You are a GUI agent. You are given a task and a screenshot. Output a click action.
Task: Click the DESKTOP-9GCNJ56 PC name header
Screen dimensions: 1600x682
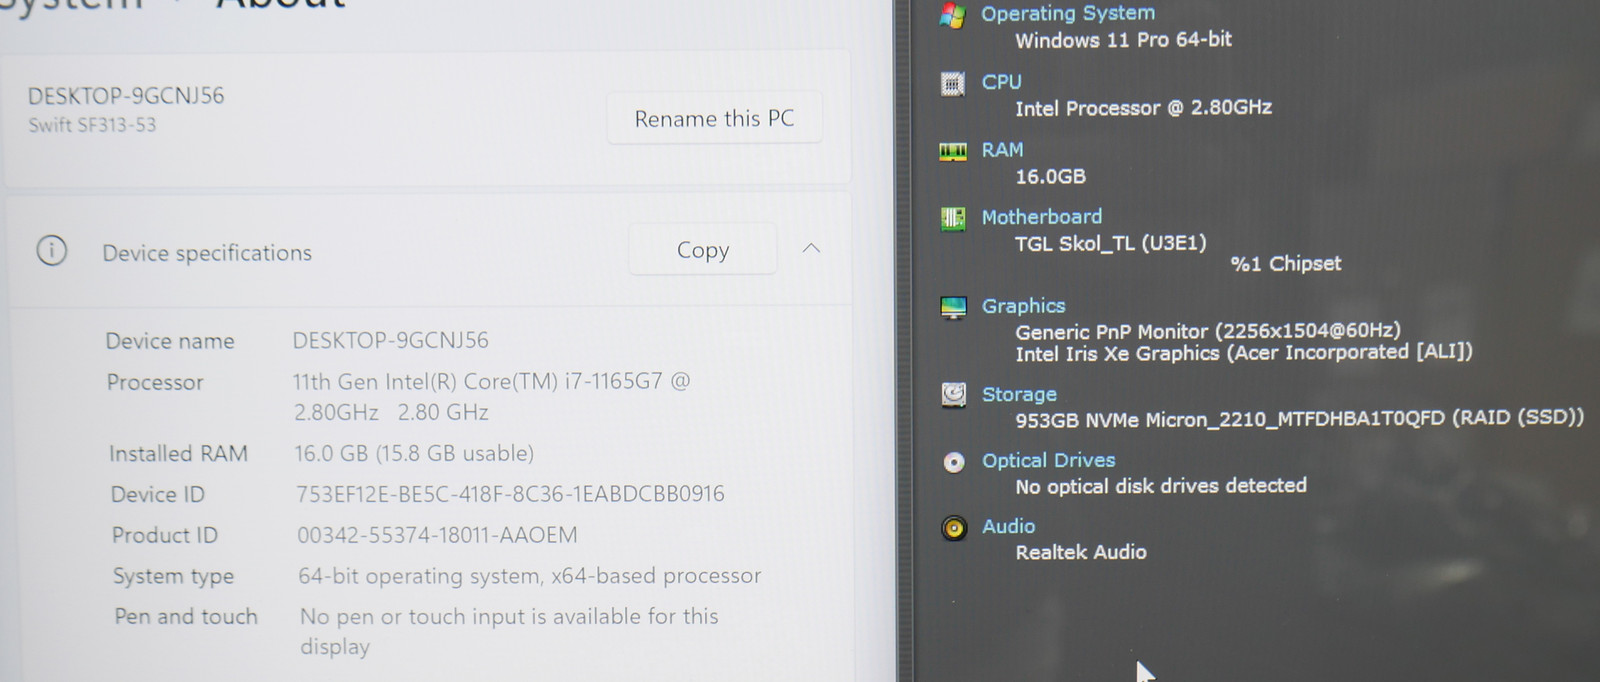coord(126,96)
